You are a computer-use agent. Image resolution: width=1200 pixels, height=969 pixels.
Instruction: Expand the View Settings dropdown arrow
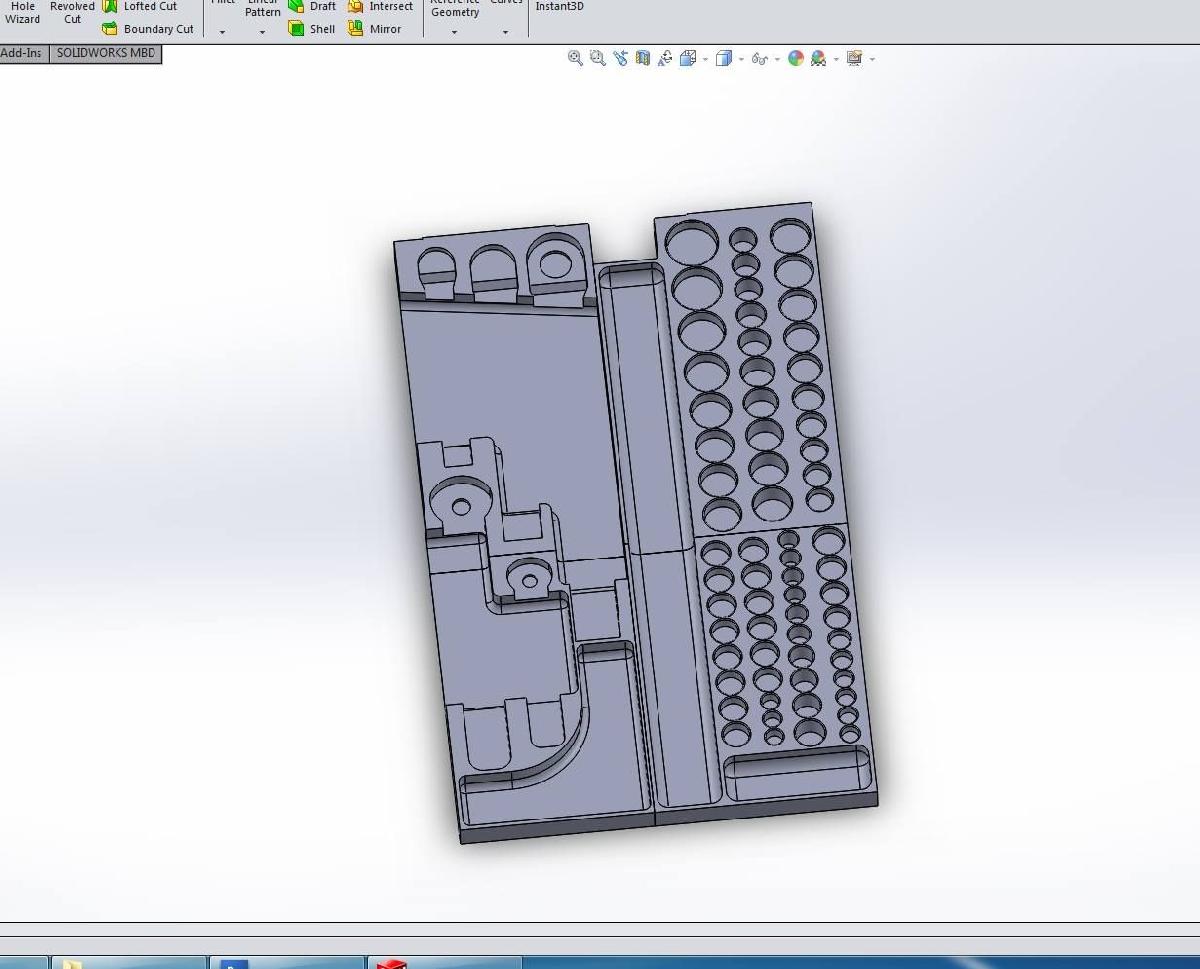pyautogui.click(x=872, y=59)
